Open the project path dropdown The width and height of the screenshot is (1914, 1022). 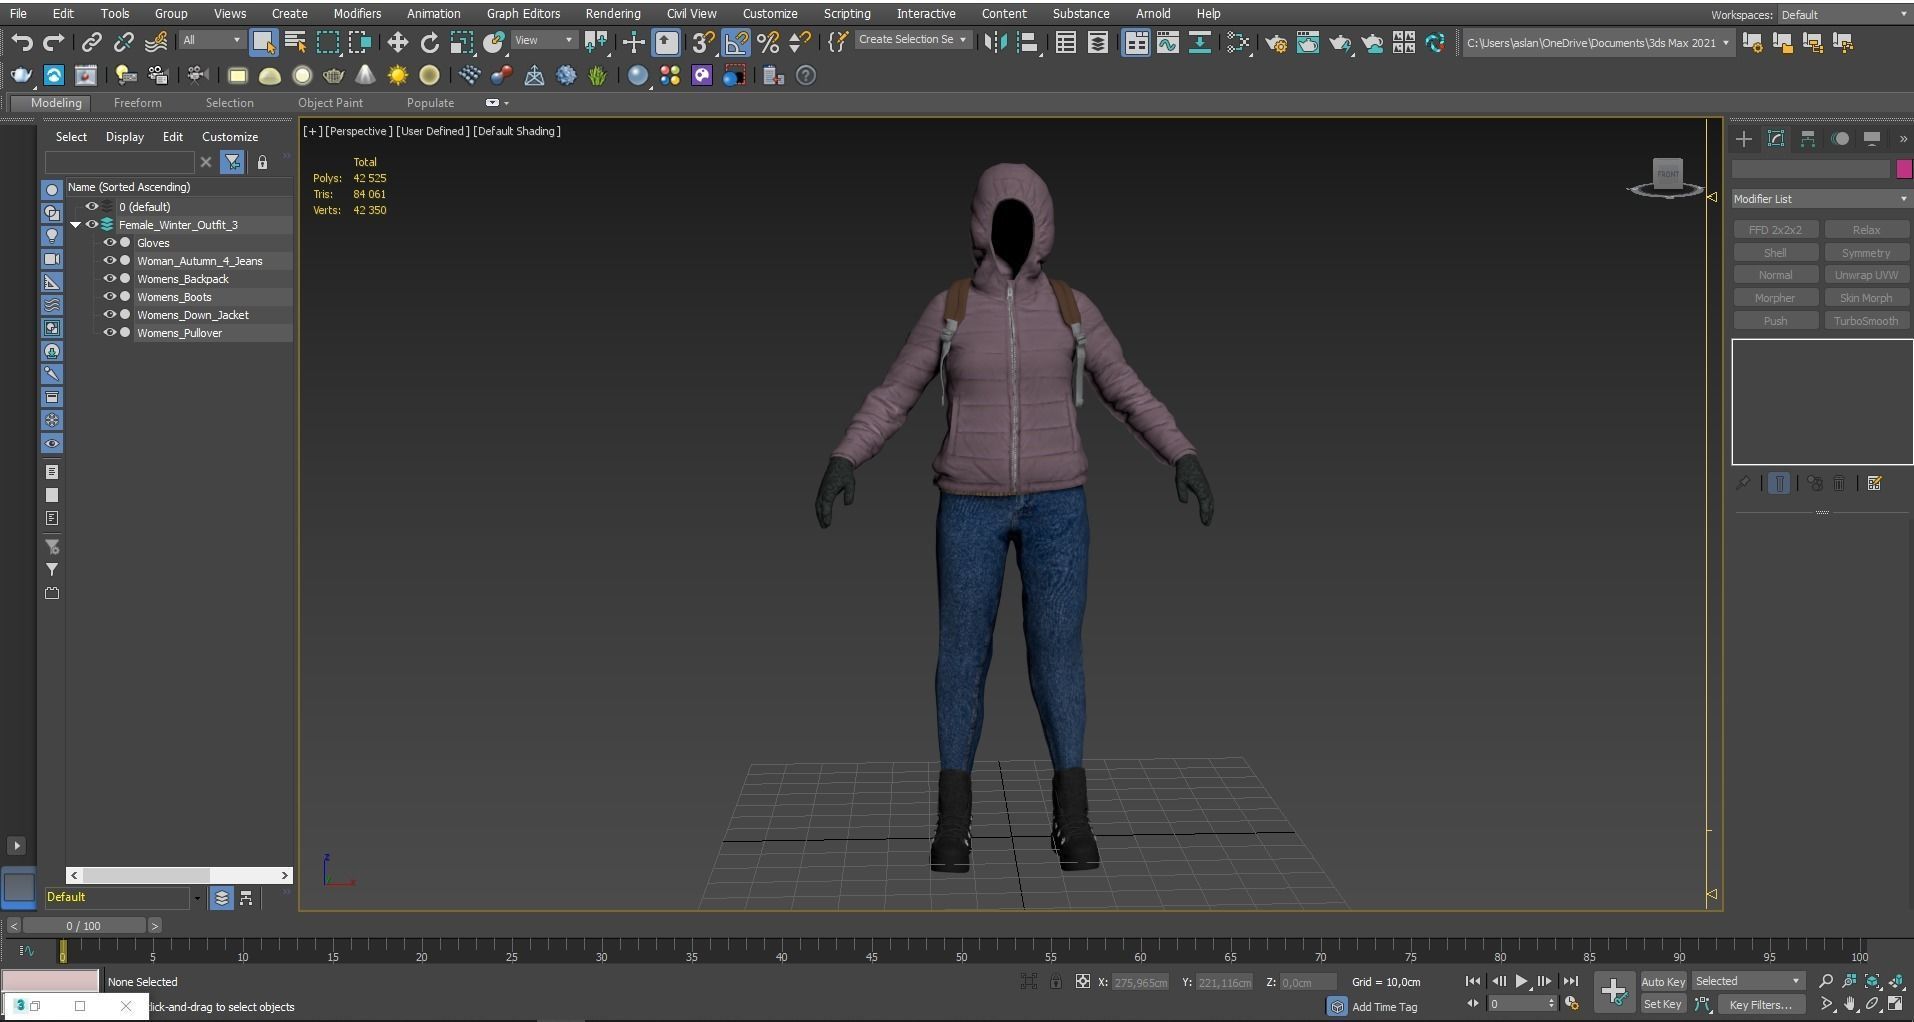(1598, 43)
